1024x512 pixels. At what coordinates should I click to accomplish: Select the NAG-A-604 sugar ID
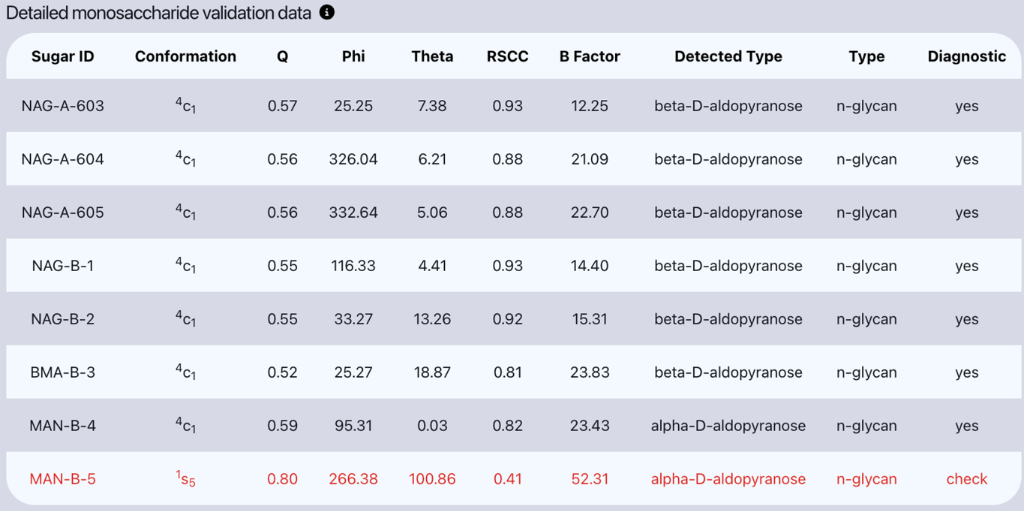[x=62, y=159]
